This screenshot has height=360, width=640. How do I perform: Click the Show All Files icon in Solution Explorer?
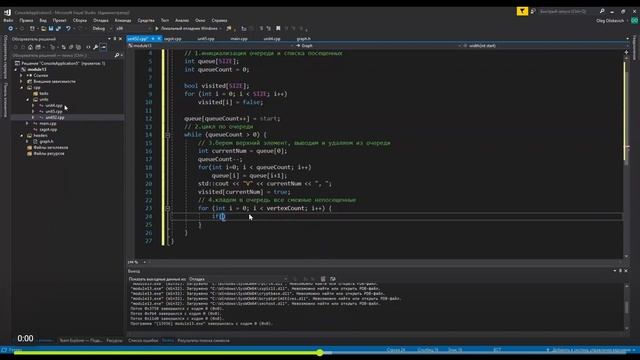click(78, 47)
